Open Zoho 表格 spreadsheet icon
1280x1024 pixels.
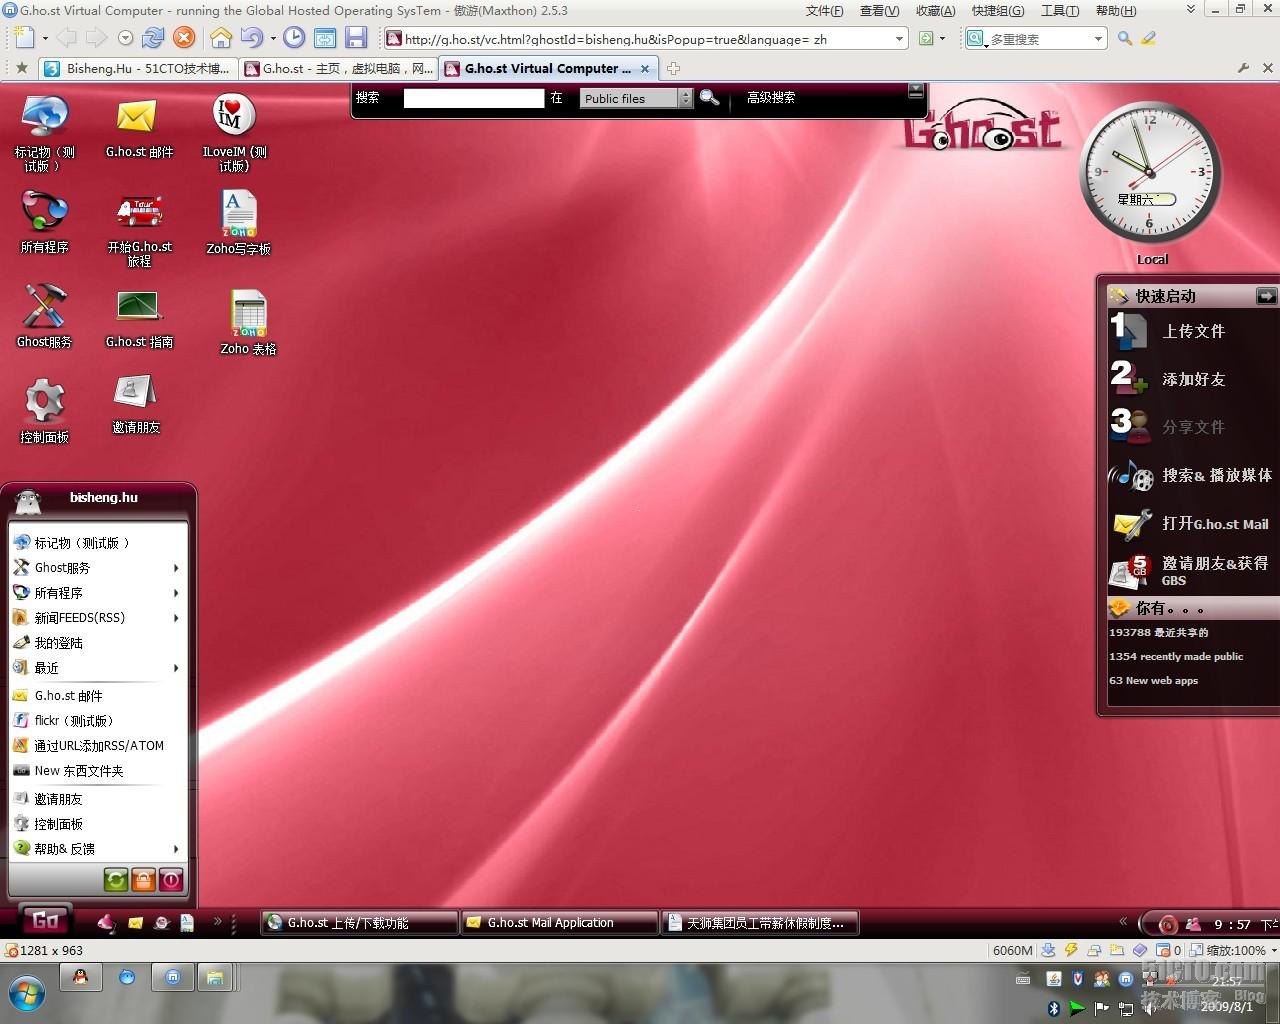pos(248,322)
